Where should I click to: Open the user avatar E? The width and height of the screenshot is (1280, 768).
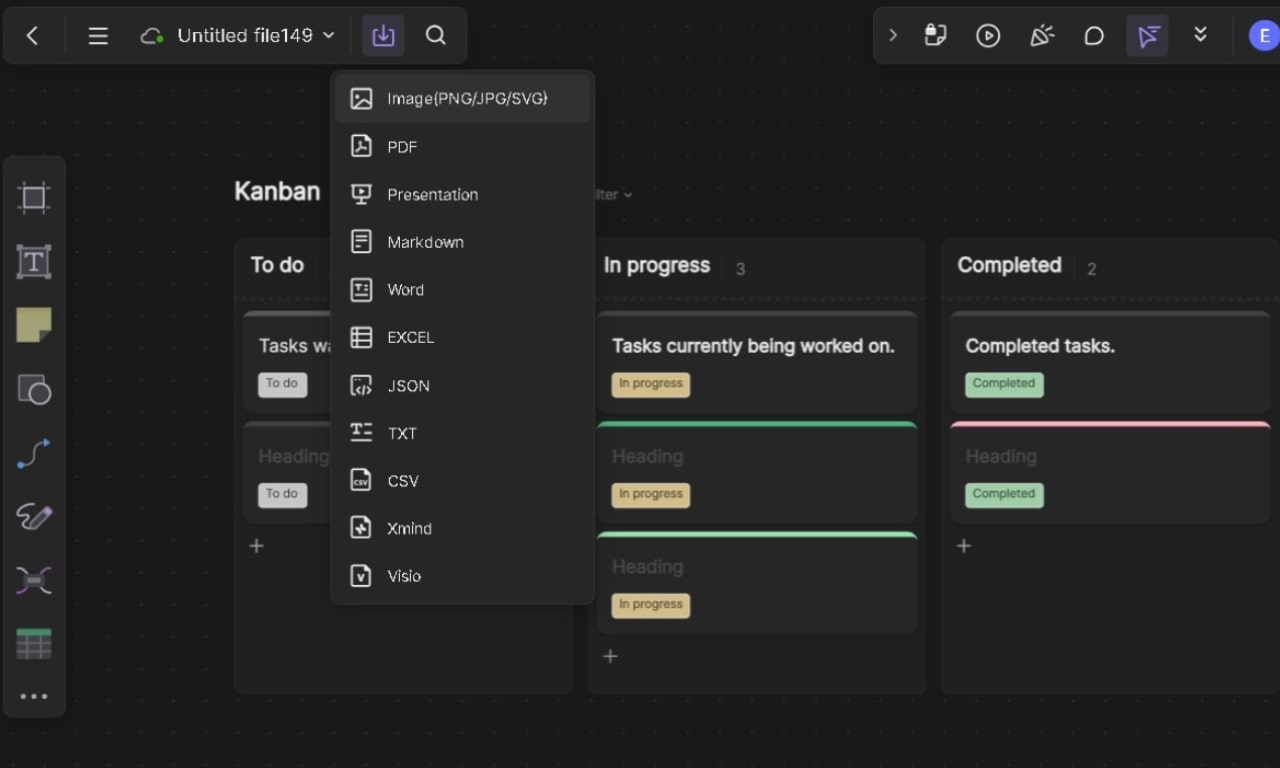click(1264, 36)
